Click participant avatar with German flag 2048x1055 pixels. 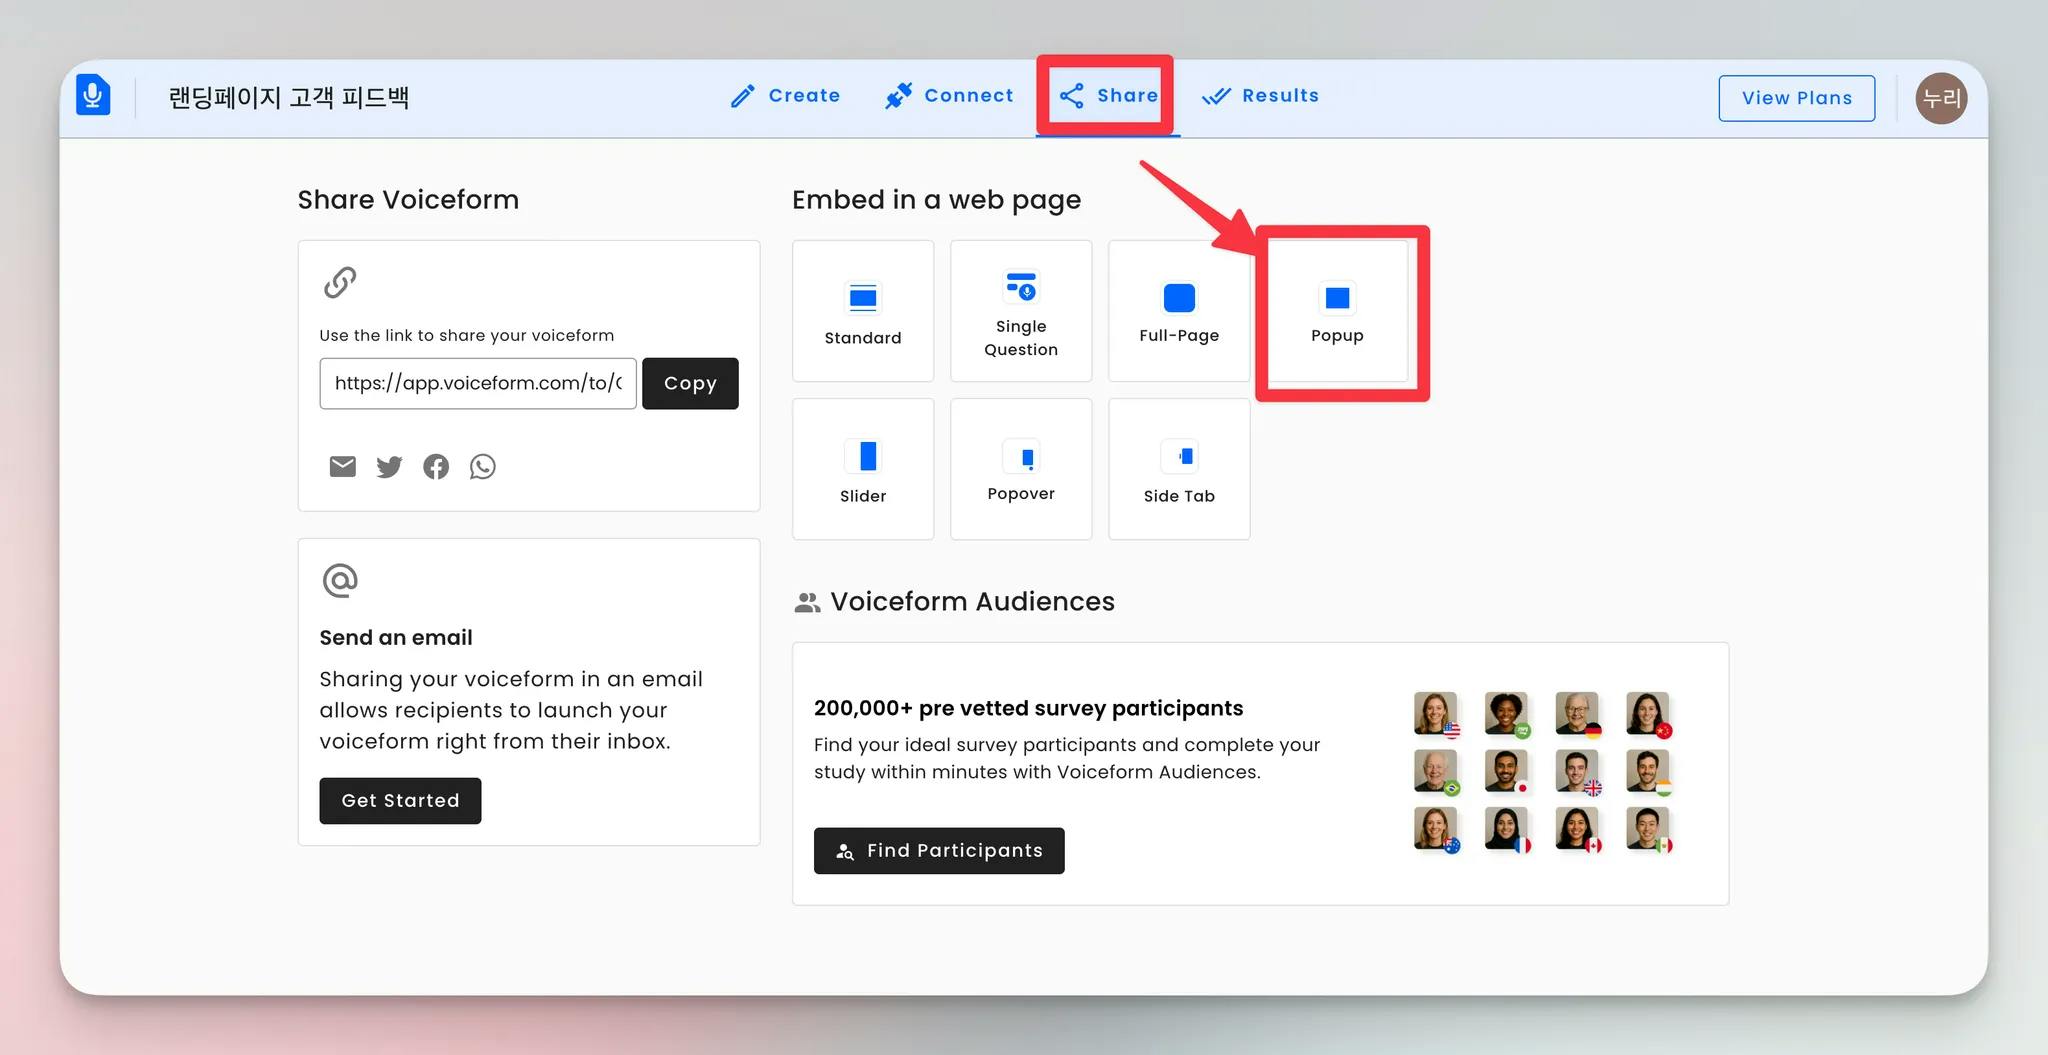coord(1578,714)
